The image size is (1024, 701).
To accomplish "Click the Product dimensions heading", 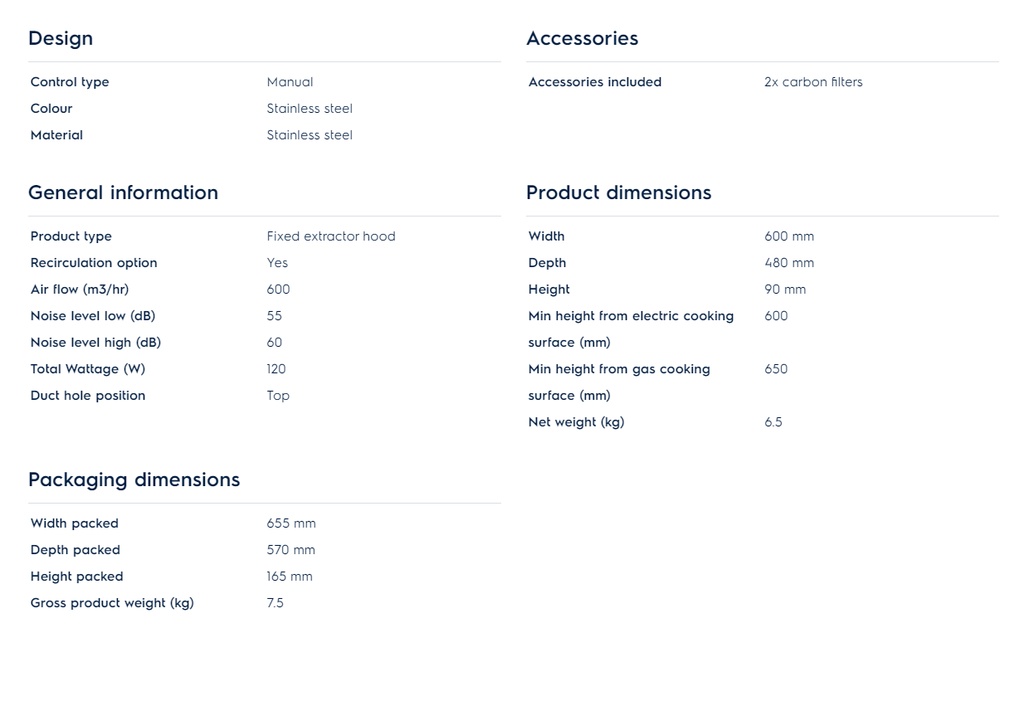I will point(619,193).
